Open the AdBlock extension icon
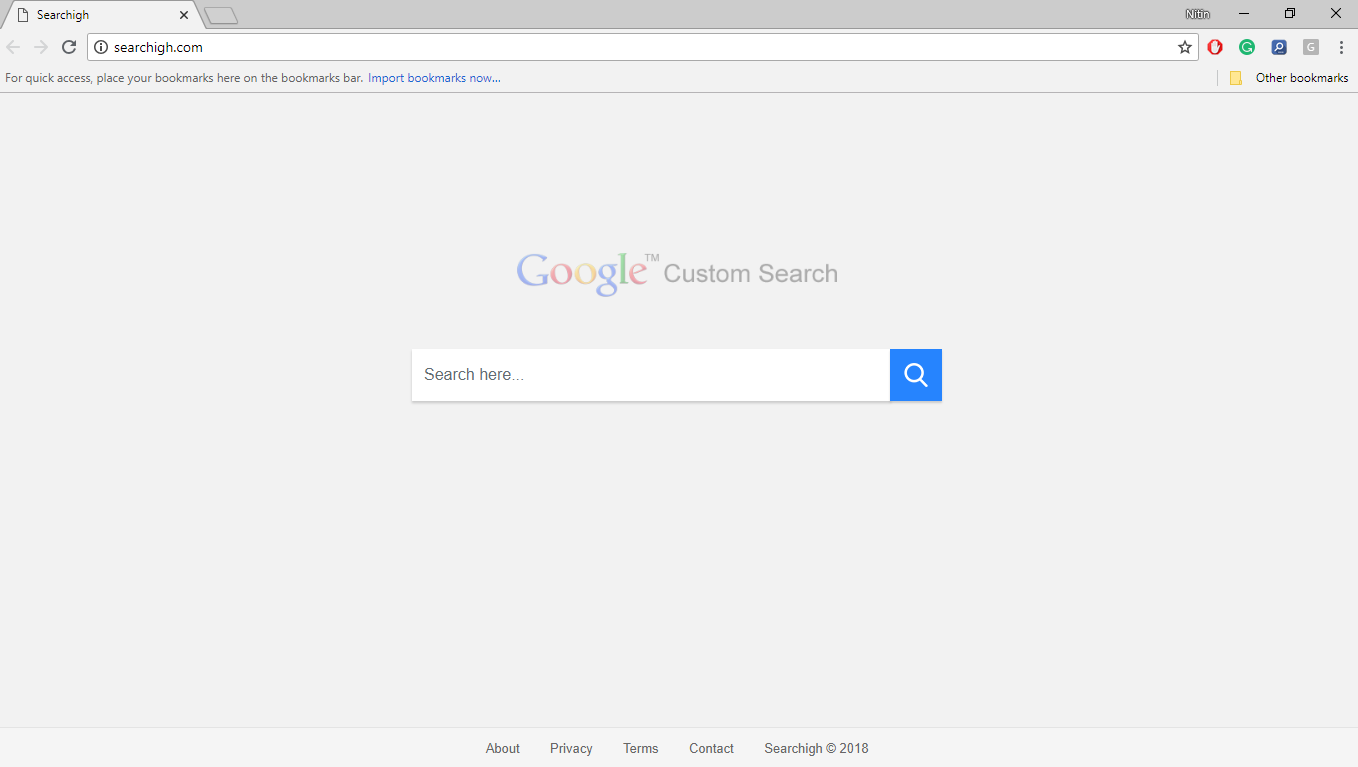Image resolution: width=1358 pixels, height=767 pixels. pyautogui.click(x=1215, y=46)
